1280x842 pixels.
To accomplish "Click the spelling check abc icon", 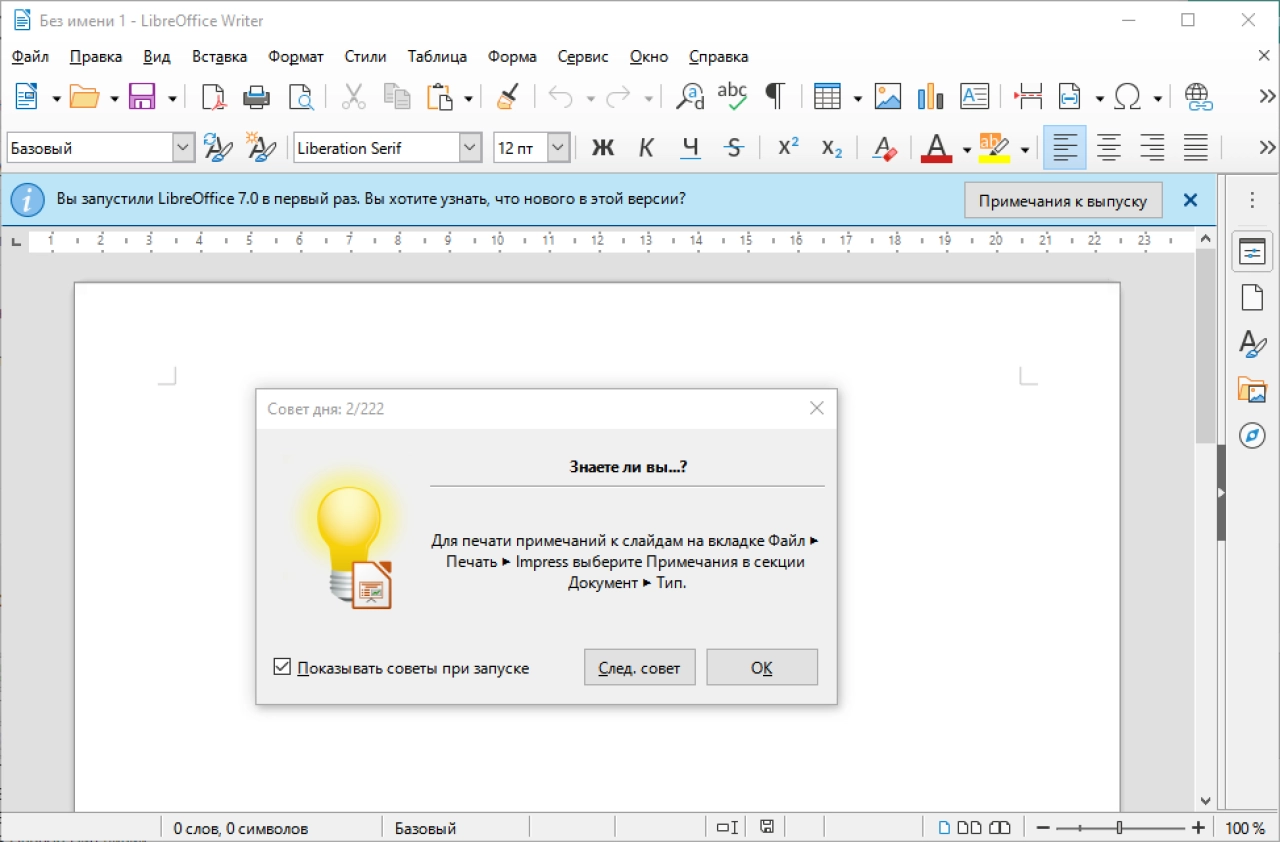I will (733, 97).
